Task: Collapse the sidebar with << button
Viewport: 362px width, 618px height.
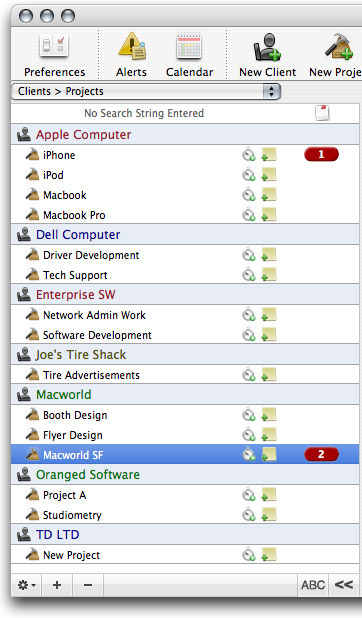Action: click(343, 585)
